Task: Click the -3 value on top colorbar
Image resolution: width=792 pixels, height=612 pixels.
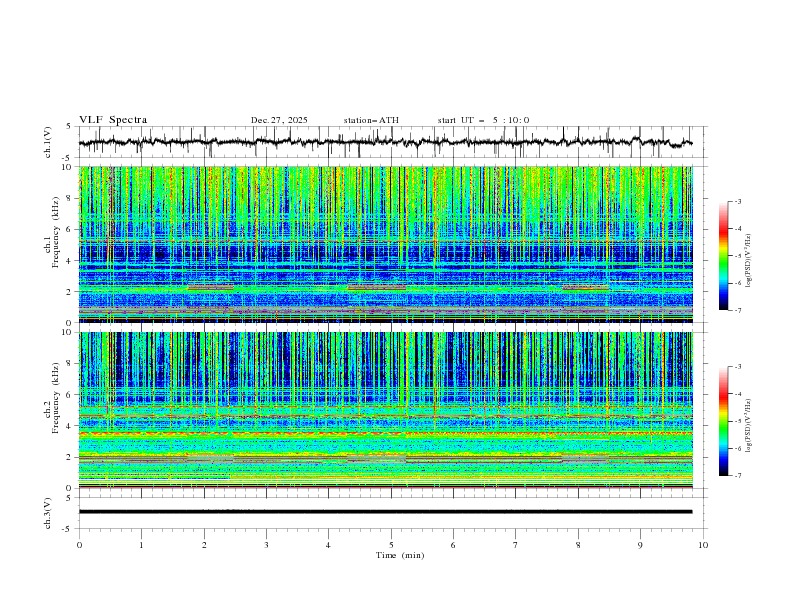Action: (x=737, y=202)
